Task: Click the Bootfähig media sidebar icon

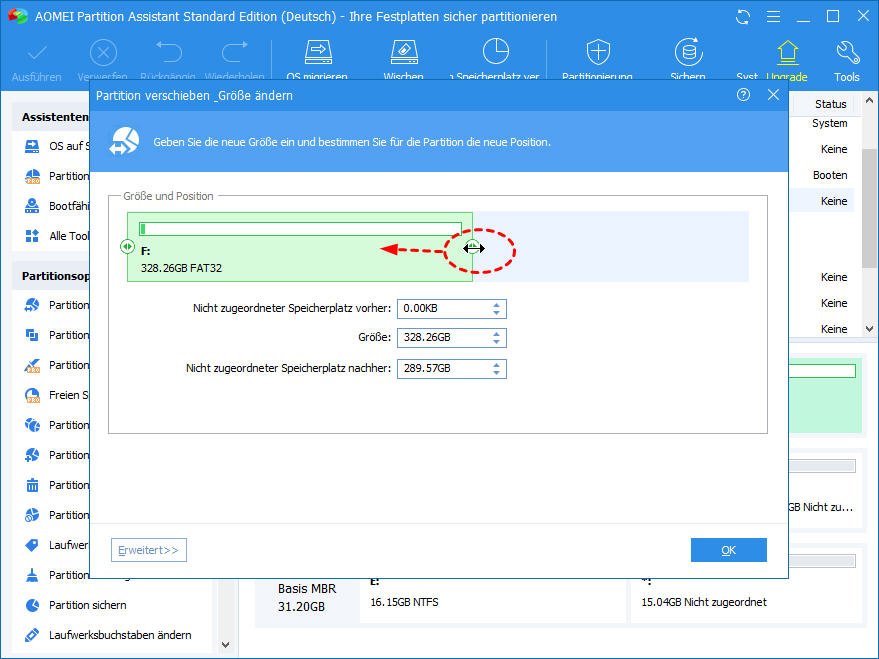Action: (x=32, y=206)
